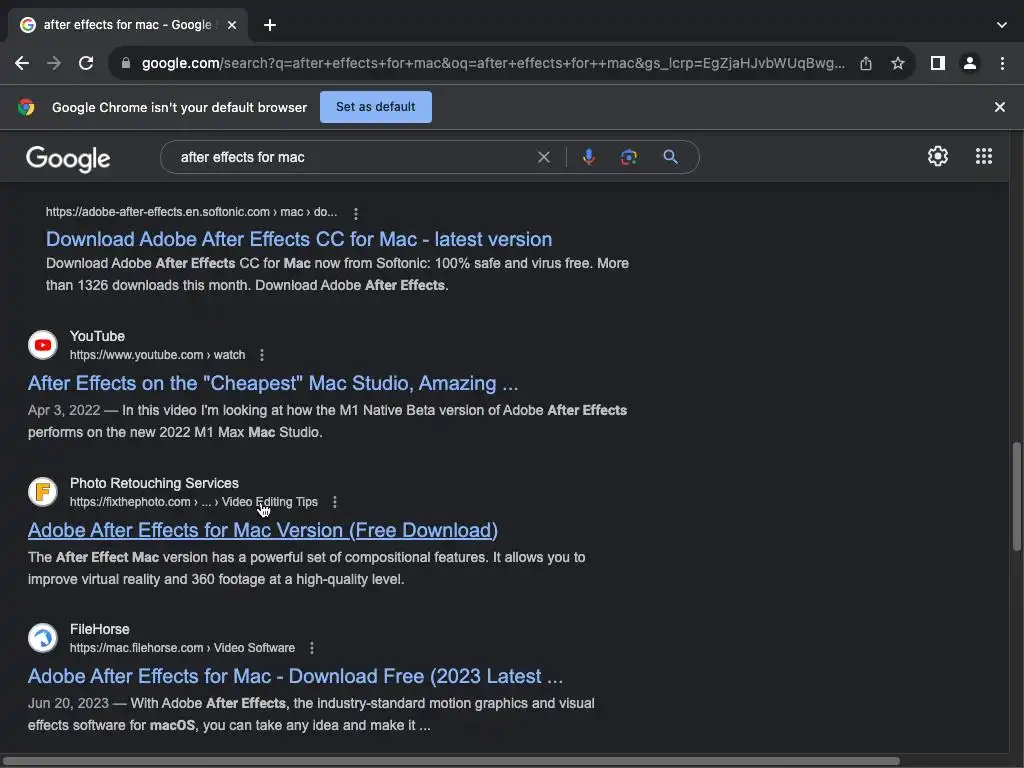Click the youtube.com watch breadcrumb
Image resolution: width=1024 pixels, height=768 pixels.
157,355
